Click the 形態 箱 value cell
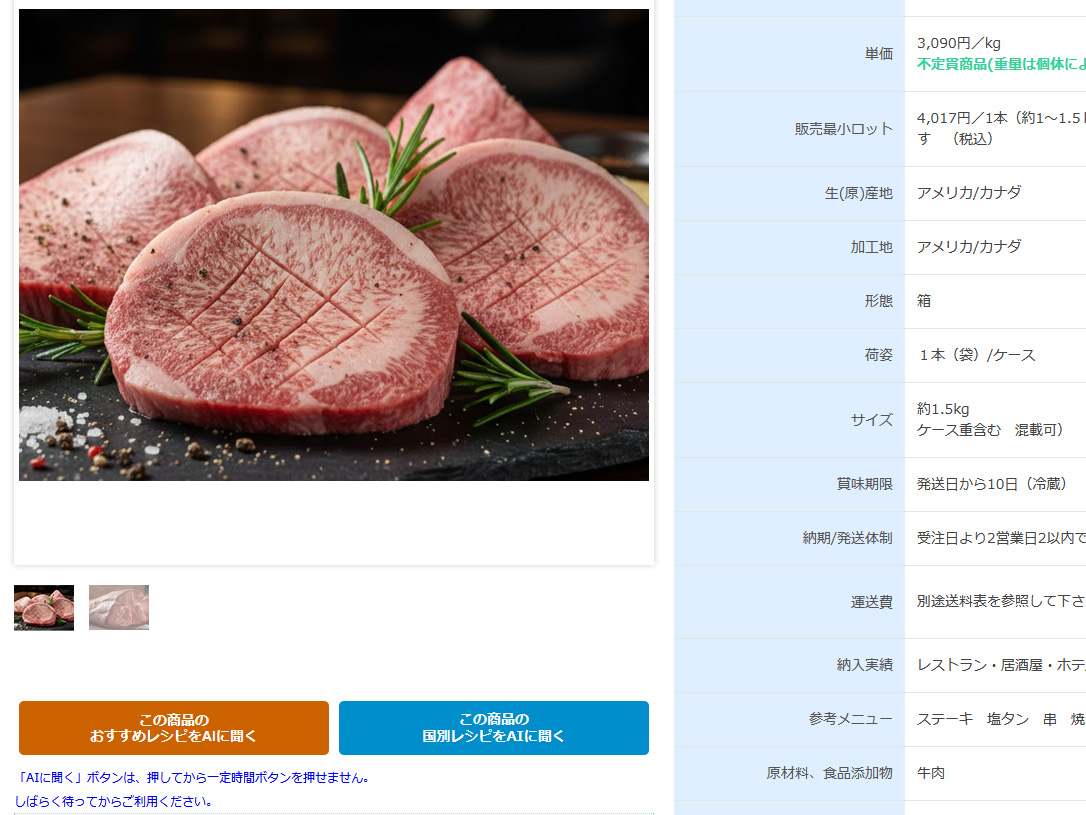Image resolution: width=1086 pixels, height=815 pixels. [x=995, y=301]
